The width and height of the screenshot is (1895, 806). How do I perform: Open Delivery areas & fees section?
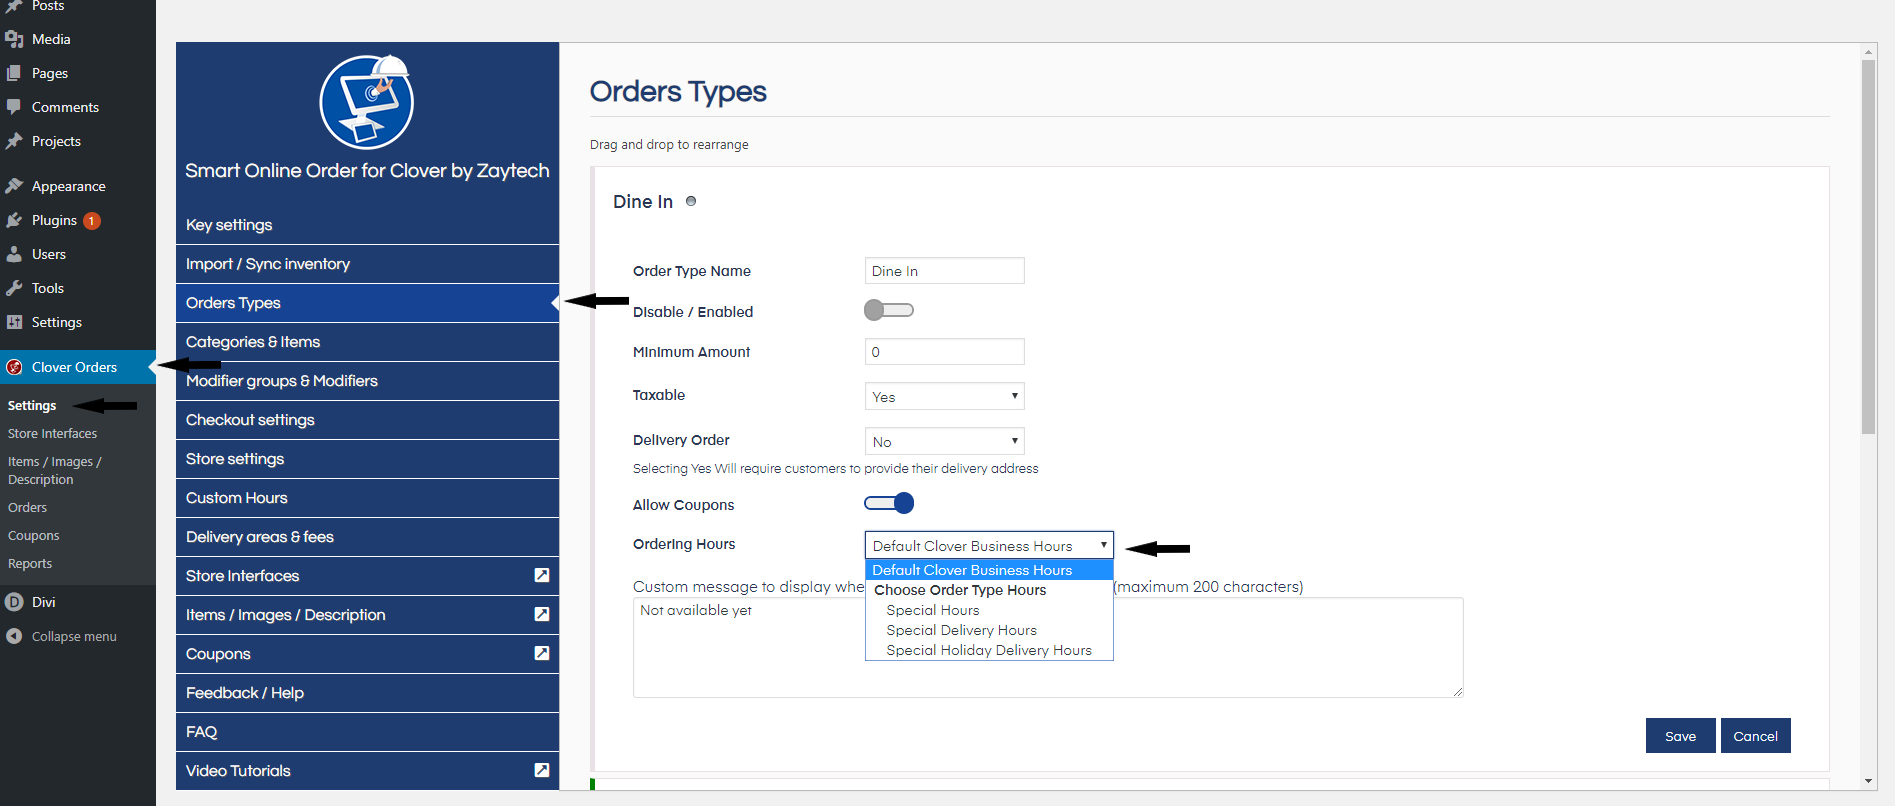click(x=367, y=537)
